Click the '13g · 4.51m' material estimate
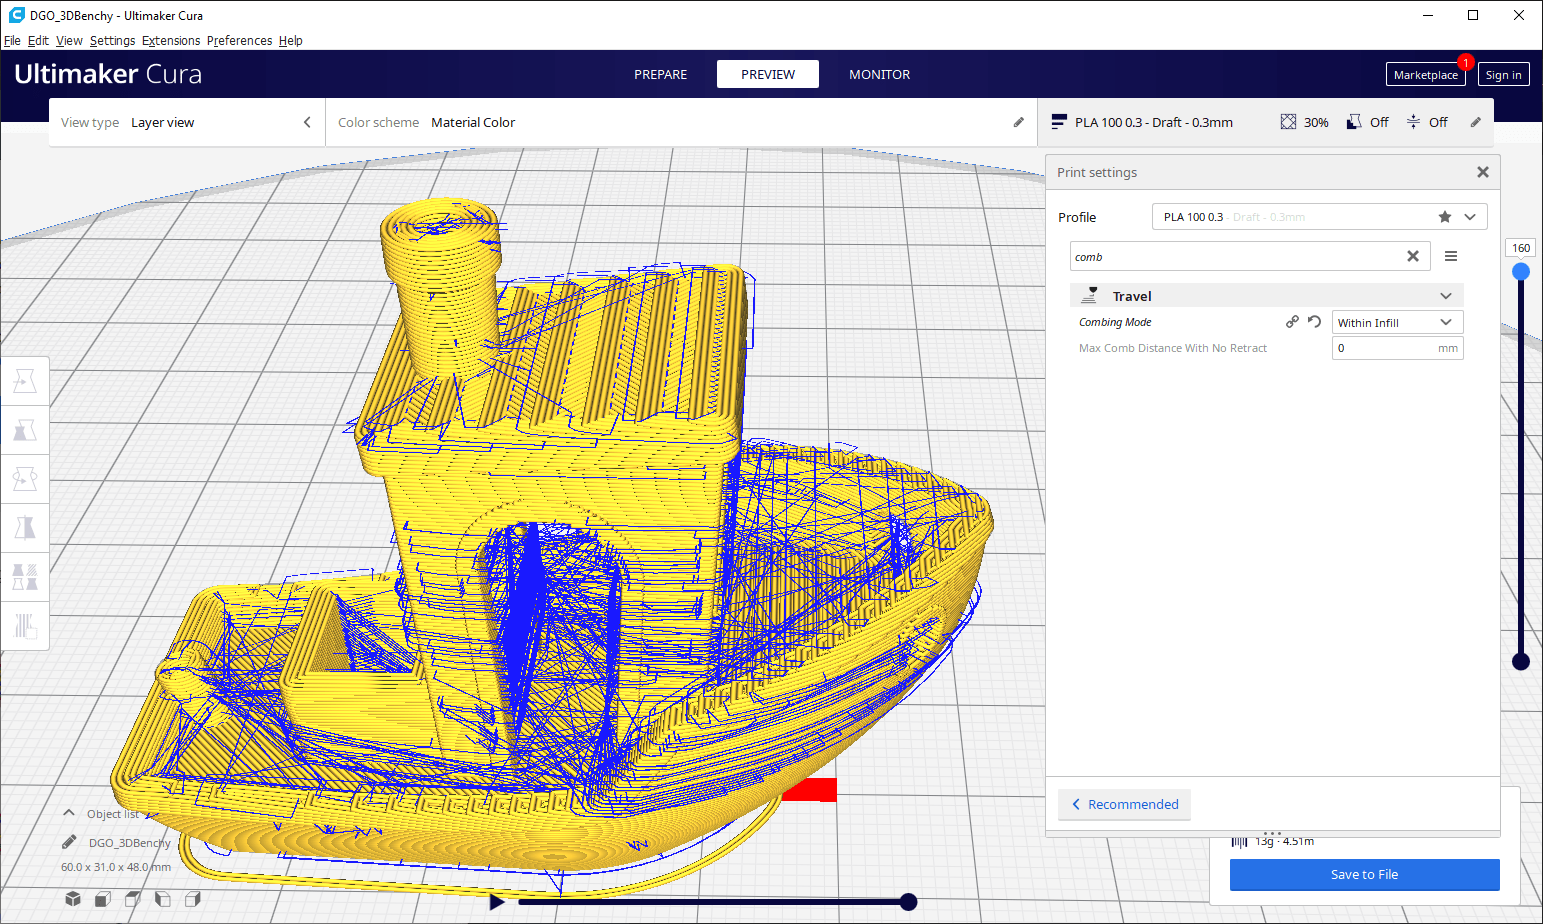 [x=1284, y=842]
